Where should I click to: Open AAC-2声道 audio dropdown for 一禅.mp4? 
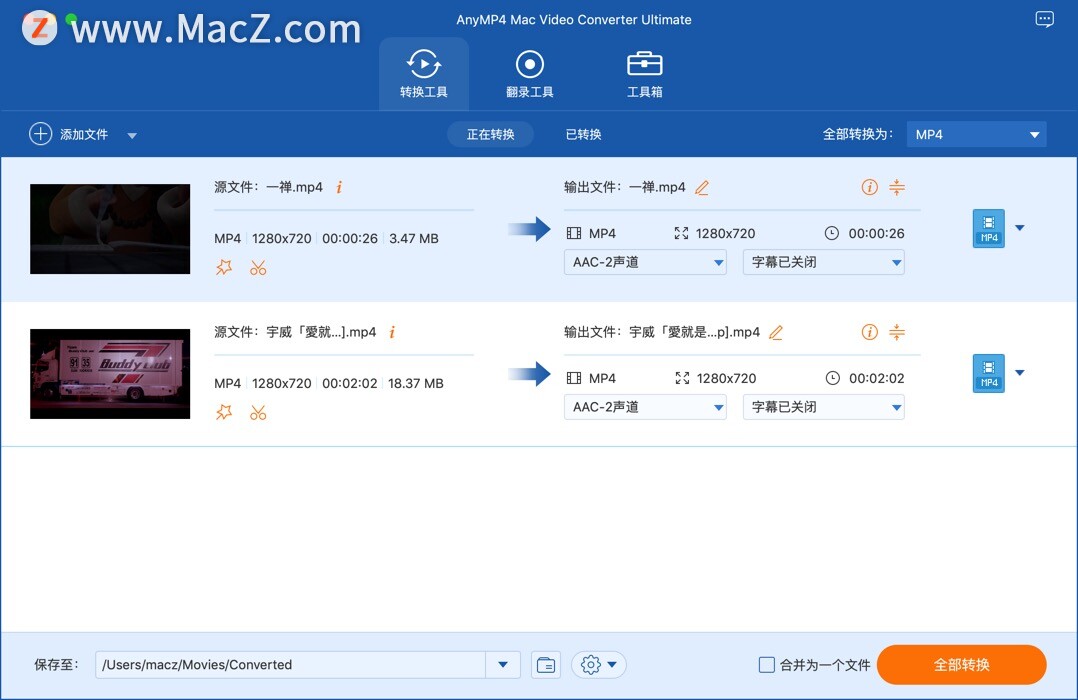tap(645, 262)
